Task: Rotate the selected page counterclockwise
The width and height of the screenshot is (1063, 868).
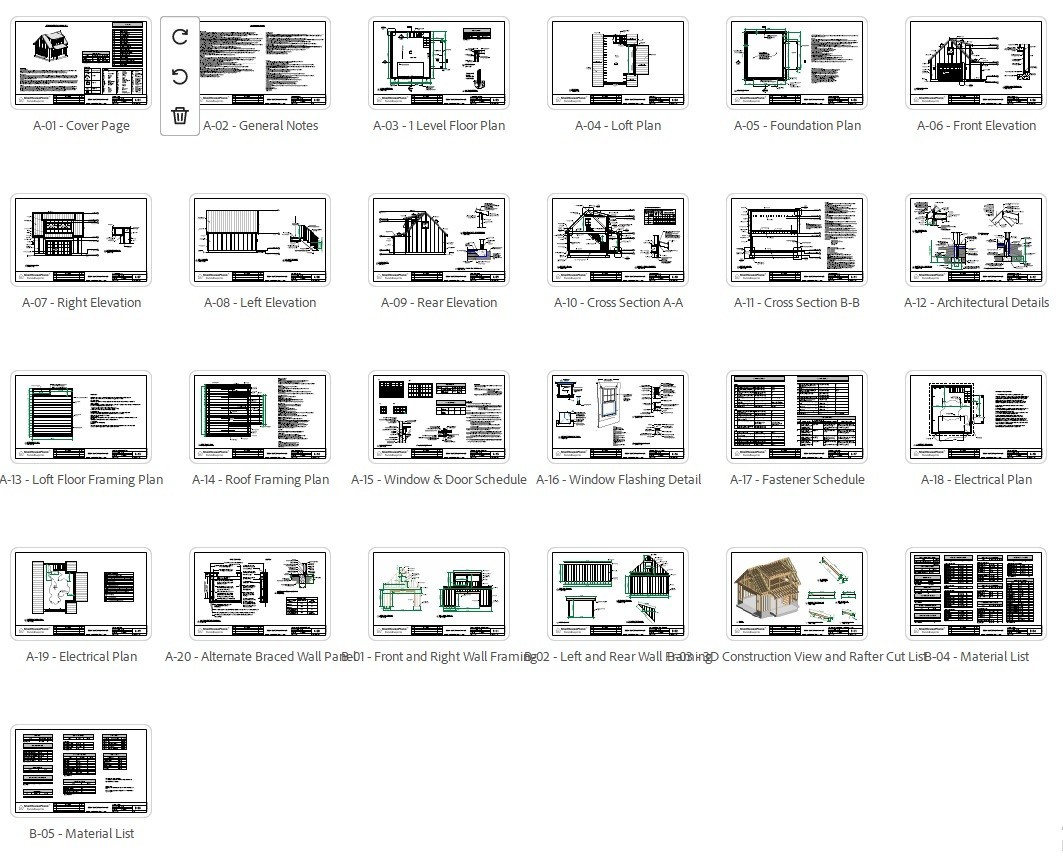Action: pos(180,76)
